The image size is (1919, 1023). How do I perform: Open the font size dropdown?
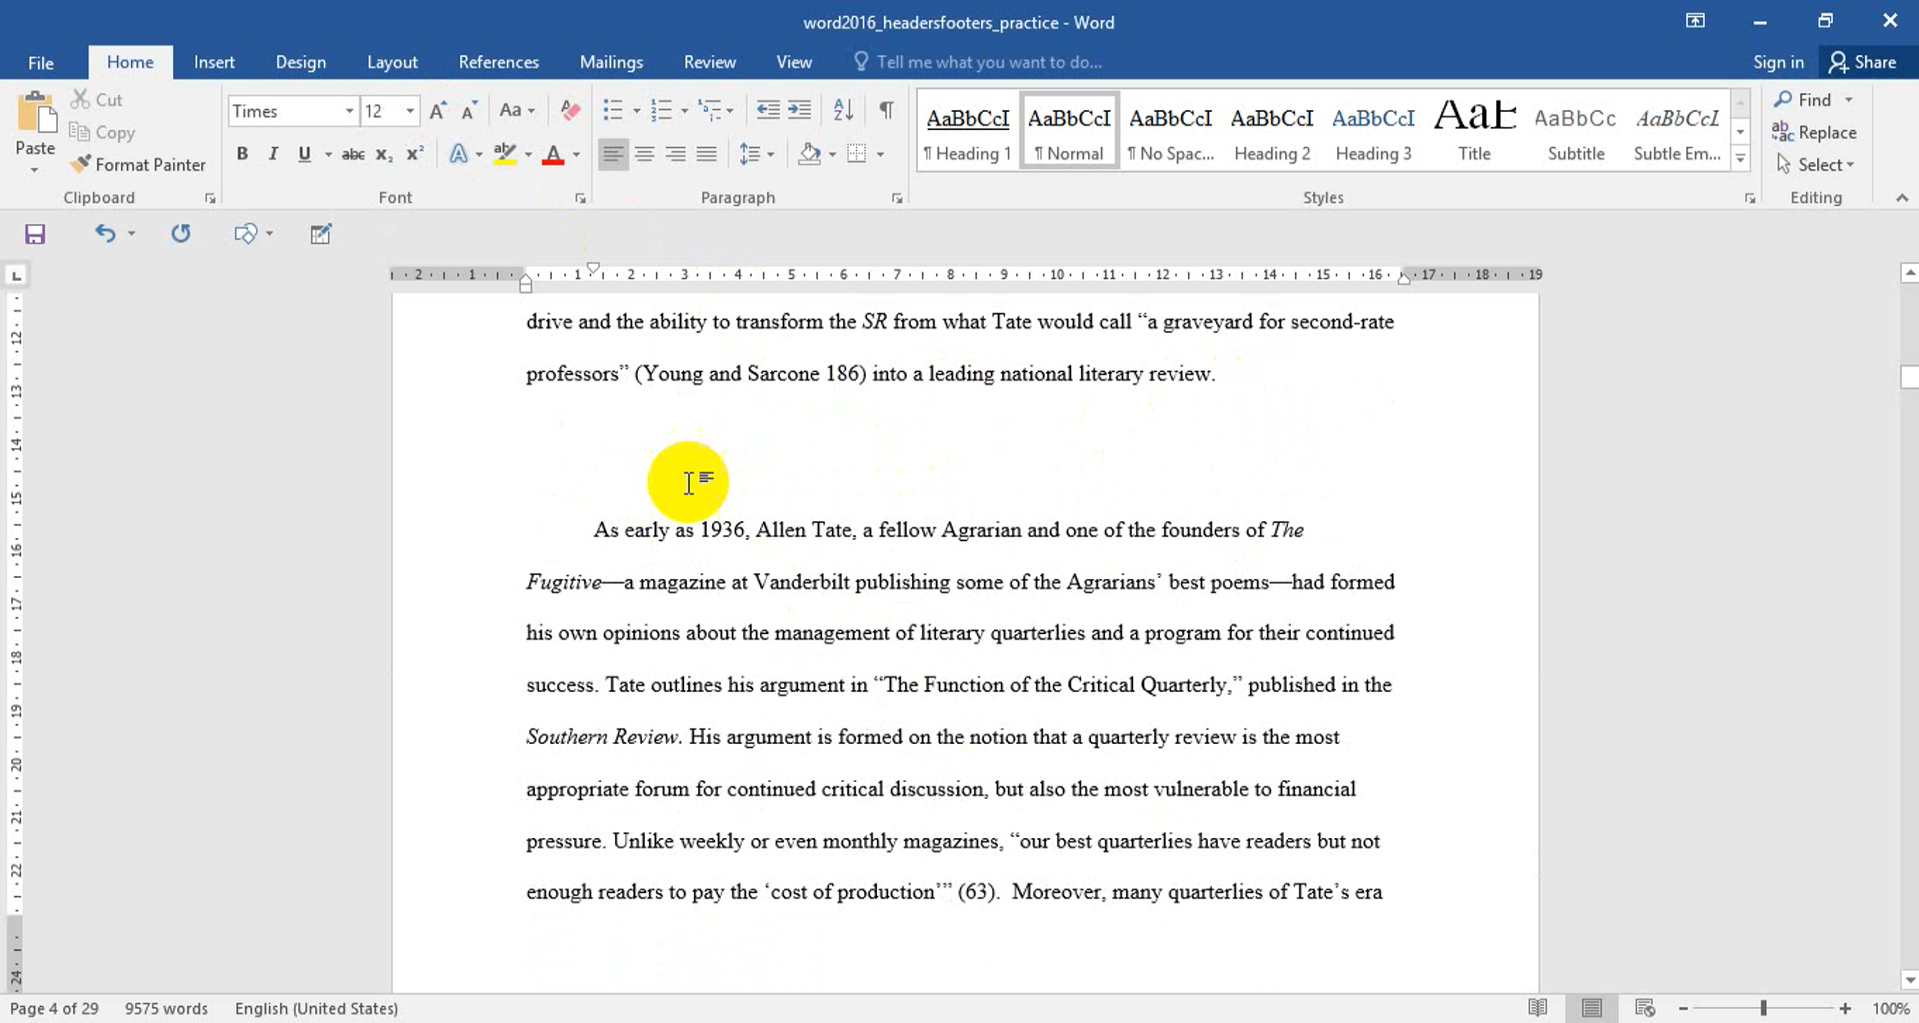pos(410,111)
